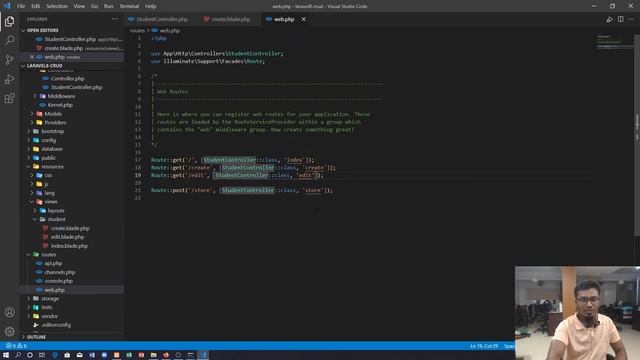
Task: Expand the Models folder
Action: (x=53, y=113)
